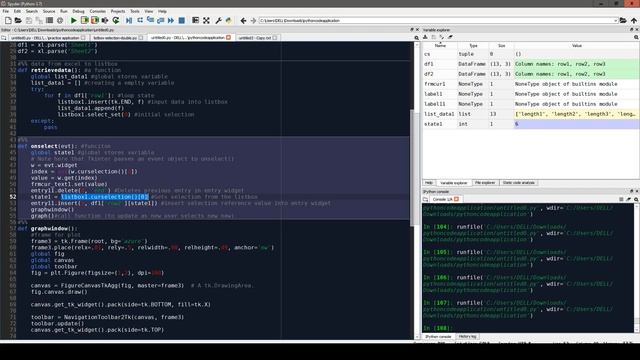
Task: Open the Projects menu
Action: coord(118,11)
